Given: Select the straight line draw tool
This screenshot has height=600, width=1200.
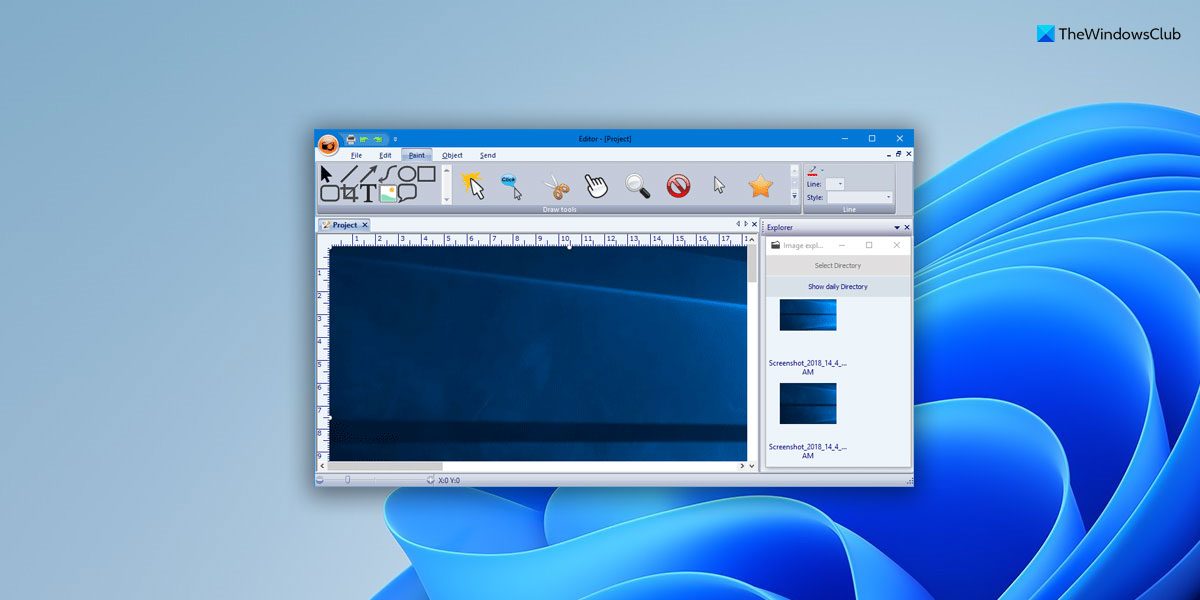Looking at the screenshot, I should coord(348,175).
